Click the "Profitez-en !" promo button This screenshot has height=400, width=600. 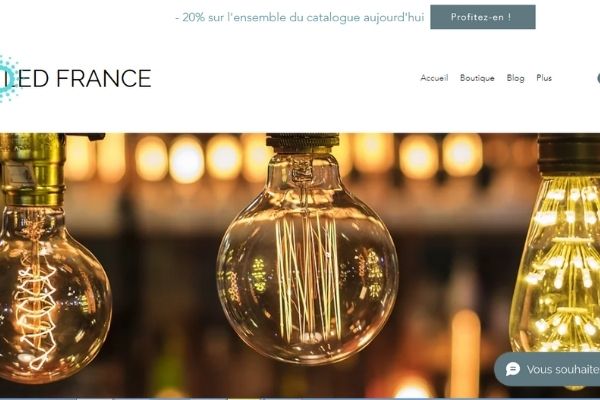click(483, 17)
